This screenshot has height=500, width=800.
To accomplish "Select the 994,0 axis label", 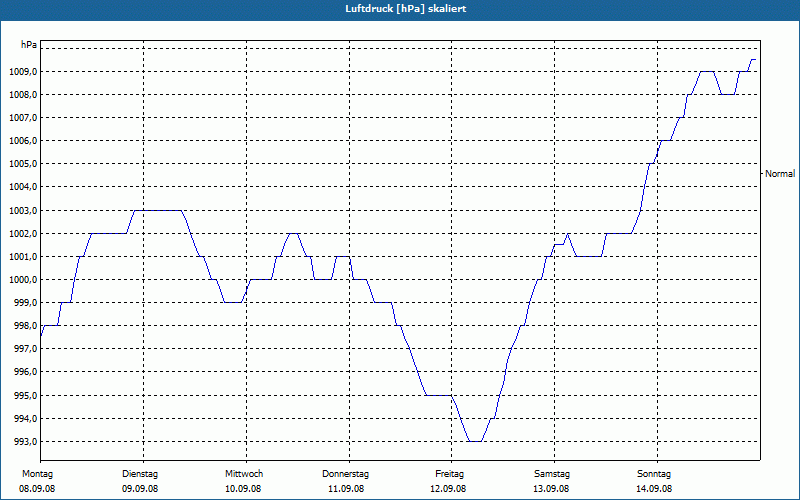I will tap(25, 418).
